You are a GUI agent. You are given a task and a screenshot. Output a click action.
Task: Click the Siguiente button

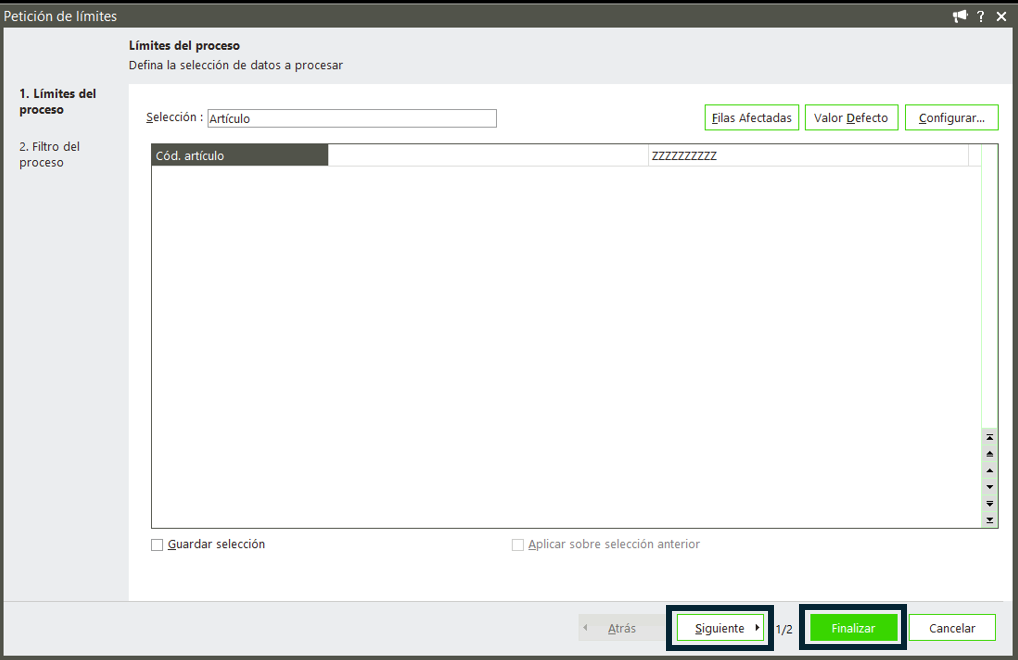[720, 628]
